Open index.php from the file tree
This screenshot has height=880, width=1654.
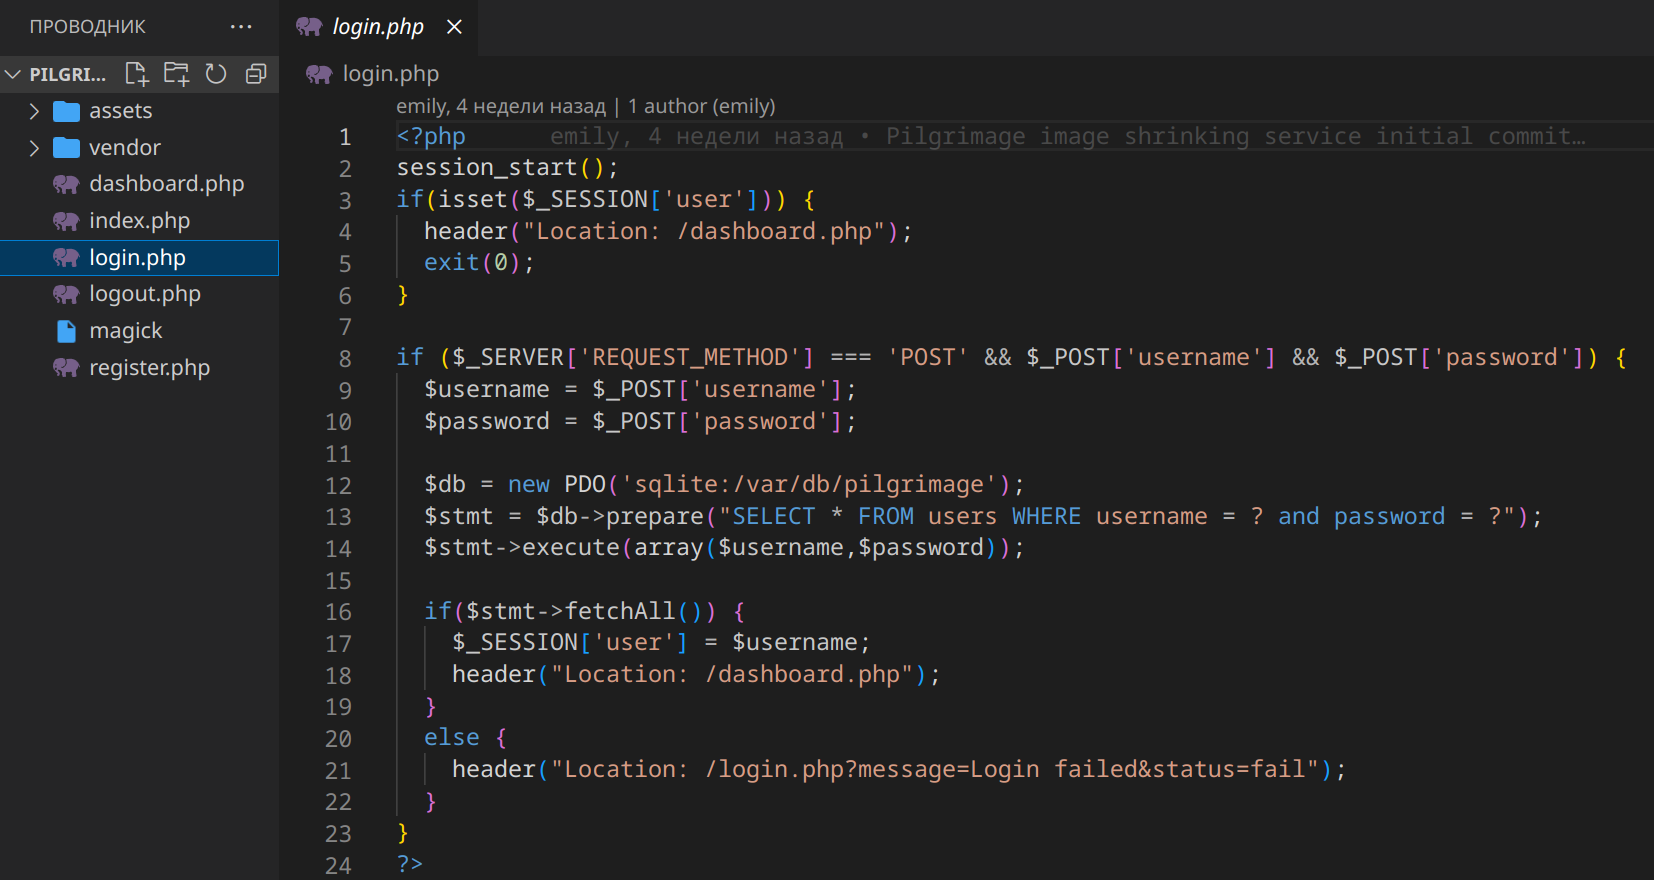tap(139, 221)
